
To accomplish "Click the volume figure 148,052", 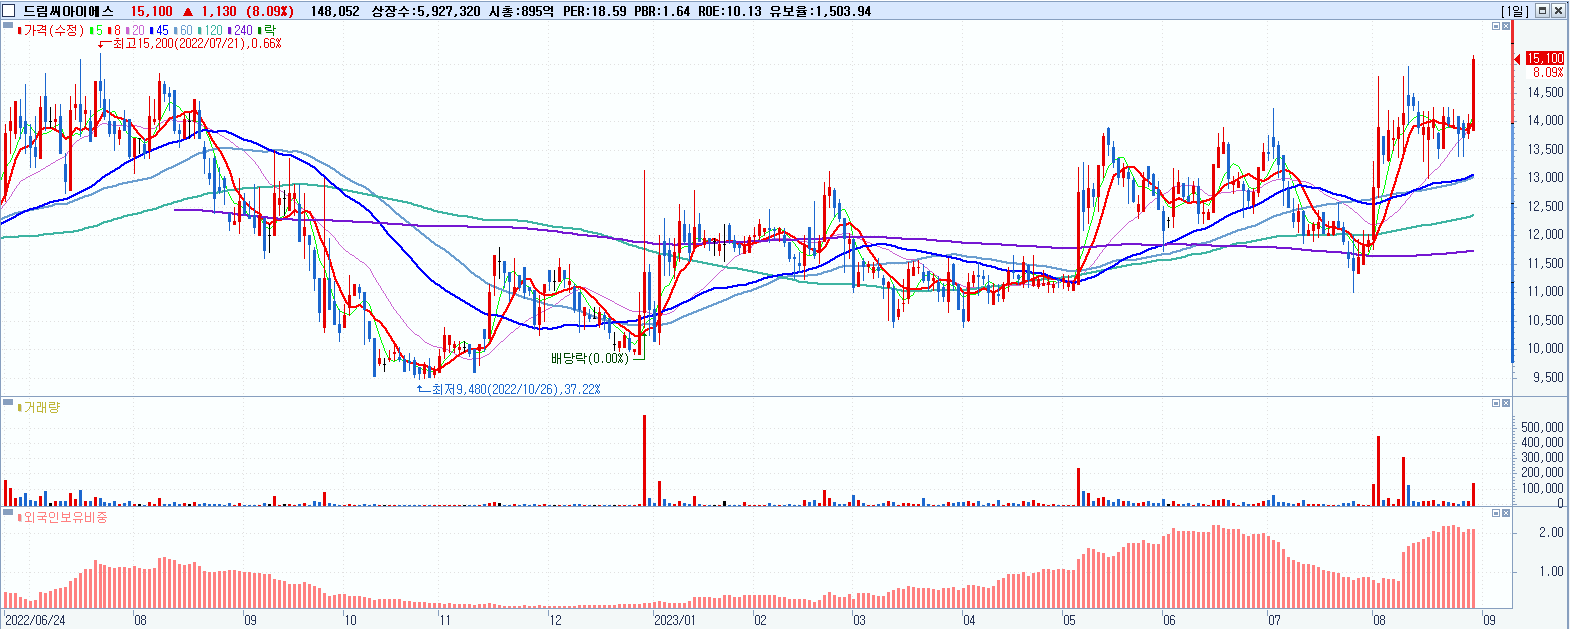I will pyautogui.click(x=335, y=11).
